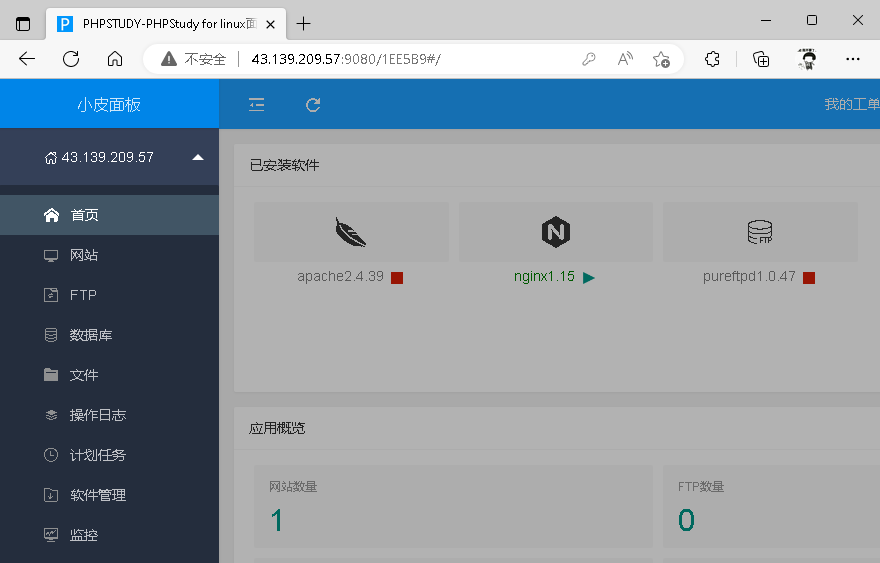Click the saved password key icon
This screenshot has height=563, width=880.
point(589,59)
